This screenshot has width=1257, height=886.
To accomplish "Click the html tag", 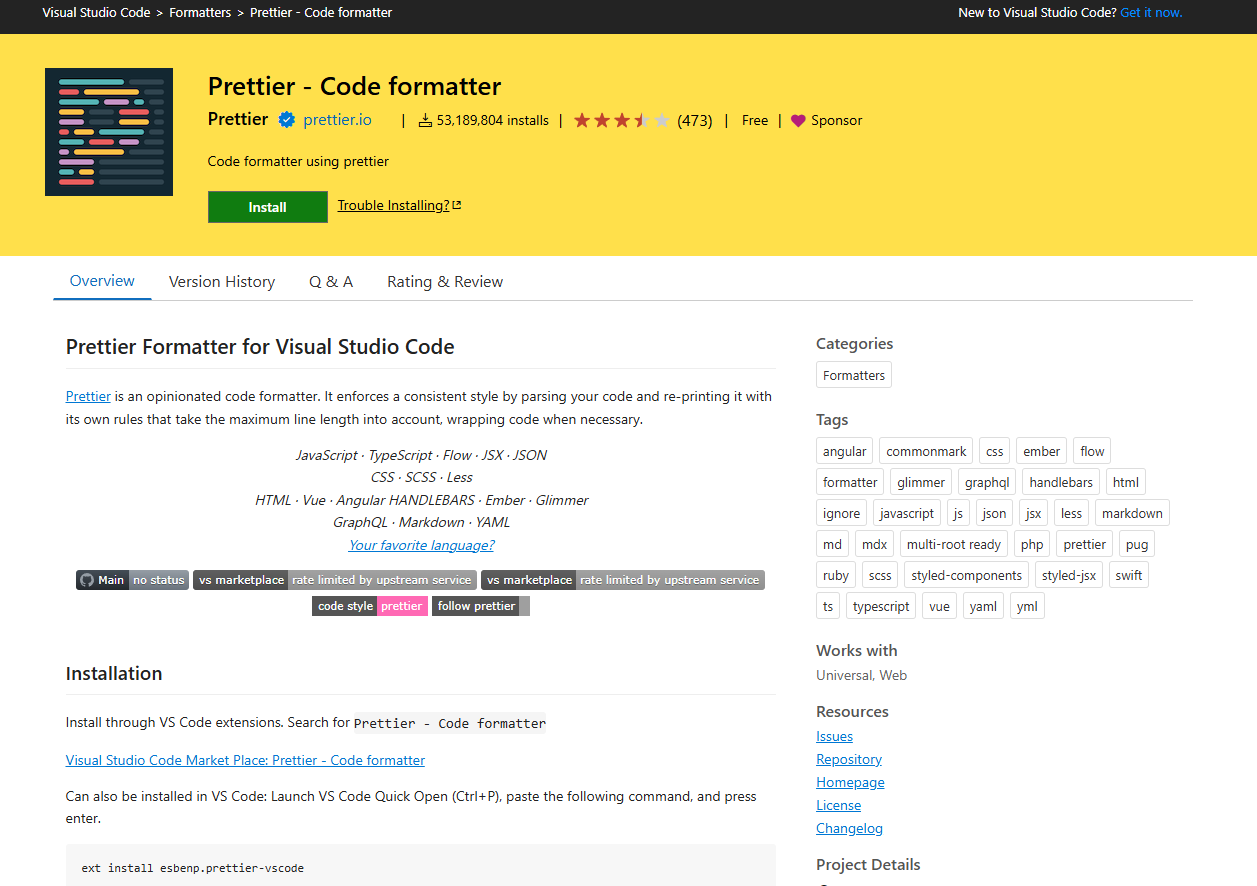I will tap(1126, 482).
